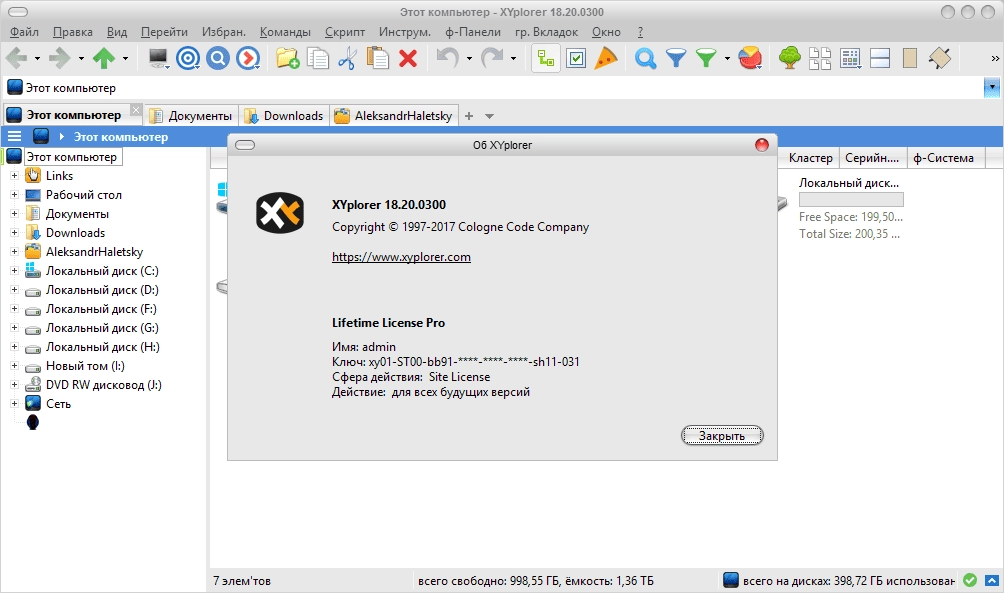Expand the Локальный диск (C:) node

[x=14, y=271]
